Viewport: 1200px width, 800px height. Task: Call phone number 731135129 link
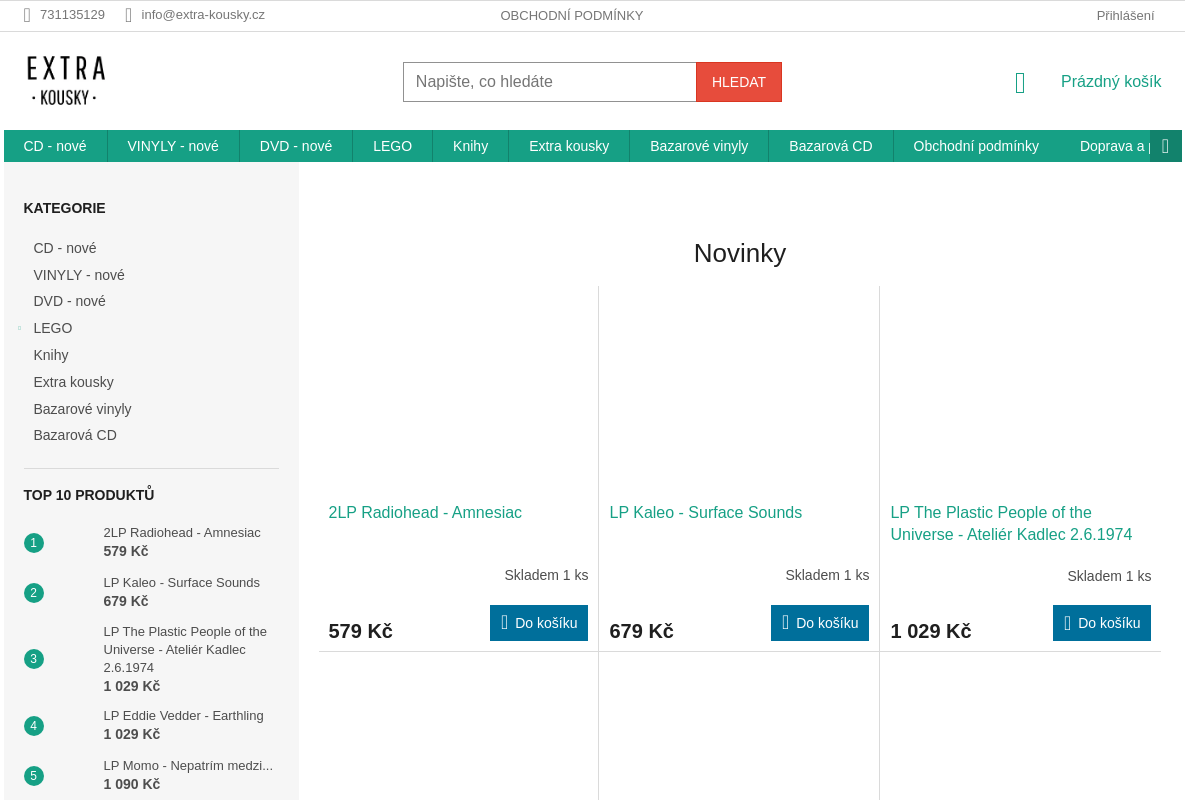point(72,15)
